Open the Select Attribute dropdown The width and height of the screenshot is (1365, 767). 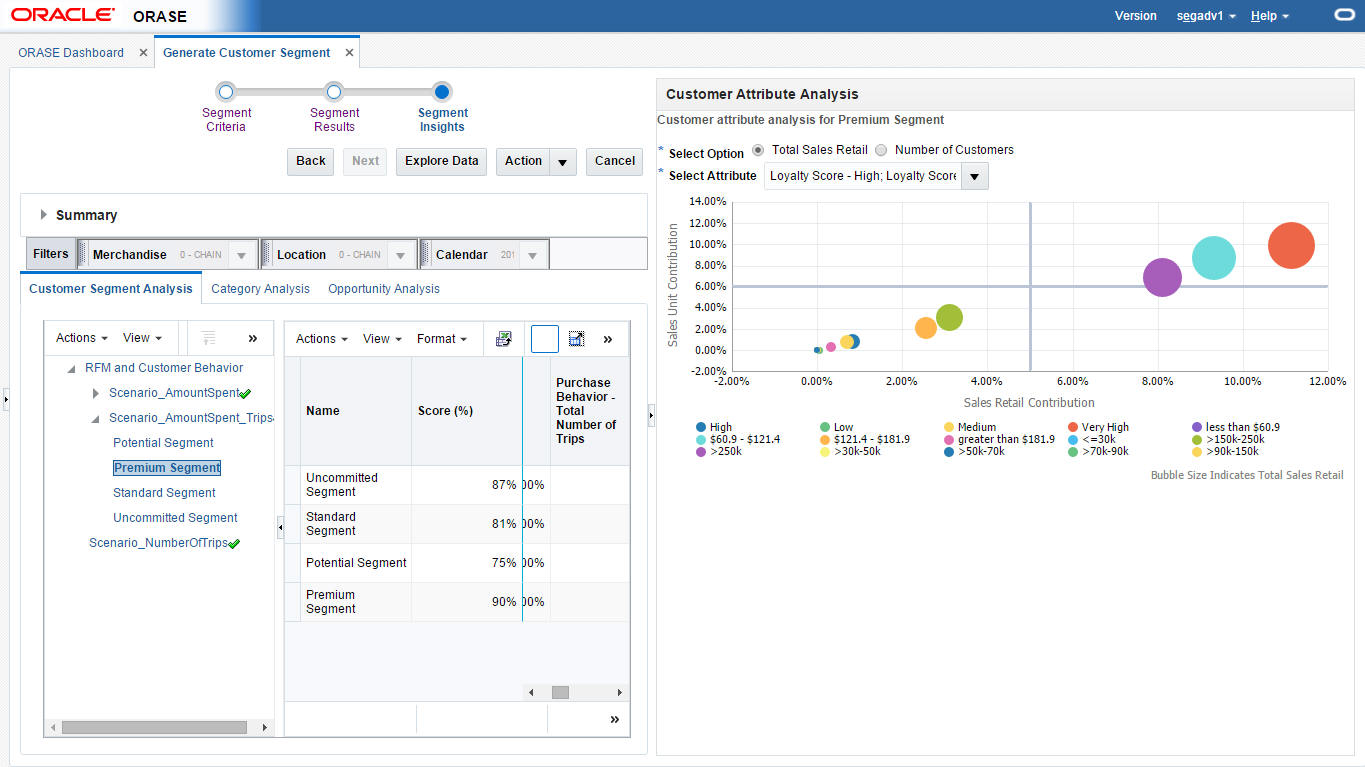(974, 176)
